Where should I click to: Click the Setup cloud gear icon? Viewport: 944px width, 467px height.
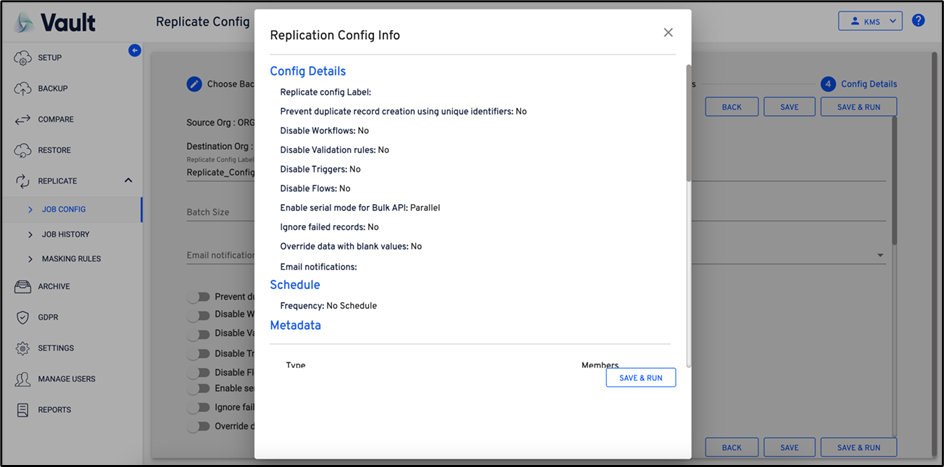[x=23, y=58]
